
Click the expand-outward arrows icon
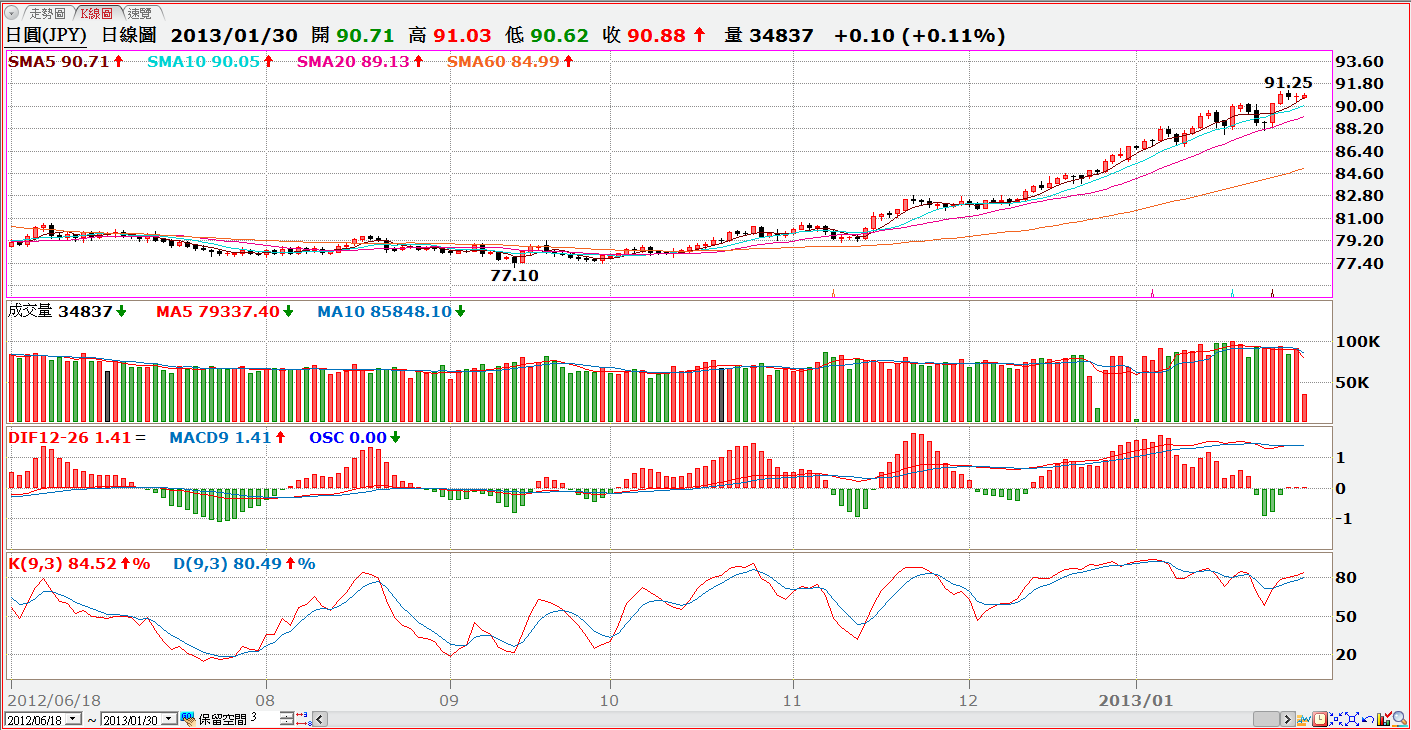(x=1353, y=719)
